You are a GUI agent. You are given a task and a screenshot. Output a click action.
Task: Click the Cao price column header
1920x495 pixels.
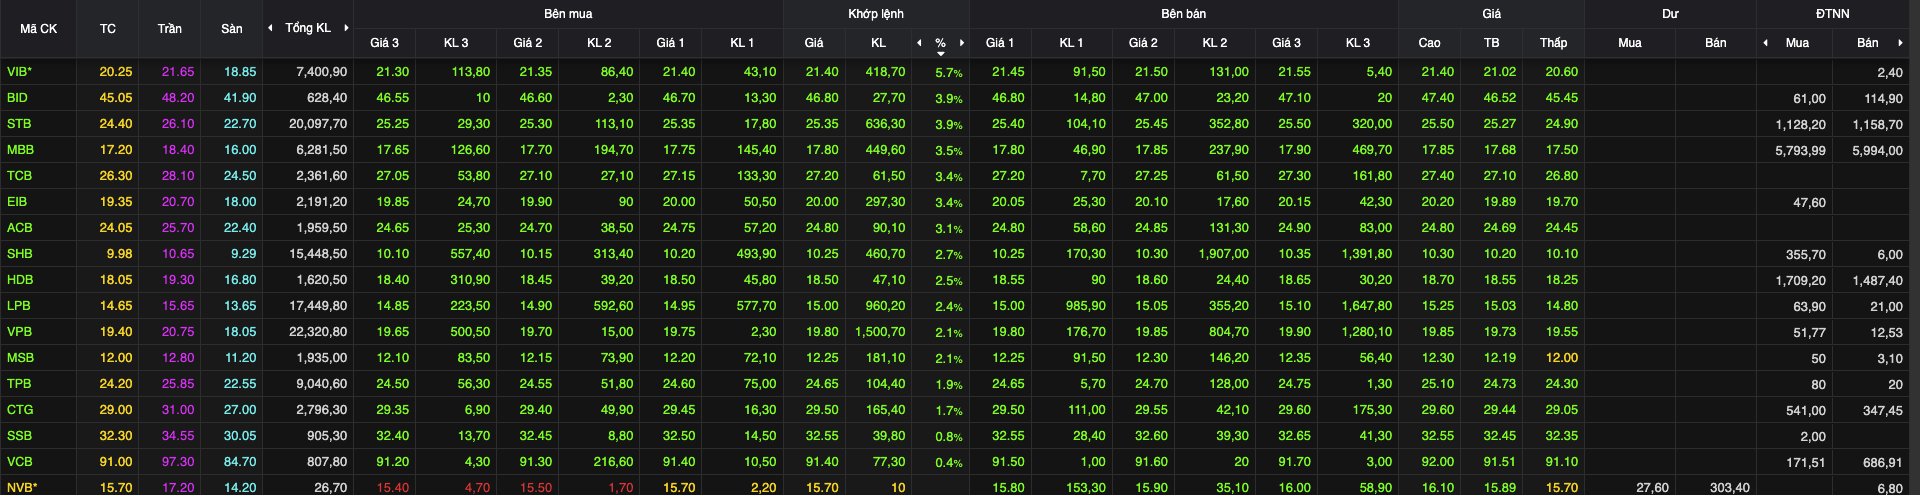pyautogui.click(x=1429, y=43)
